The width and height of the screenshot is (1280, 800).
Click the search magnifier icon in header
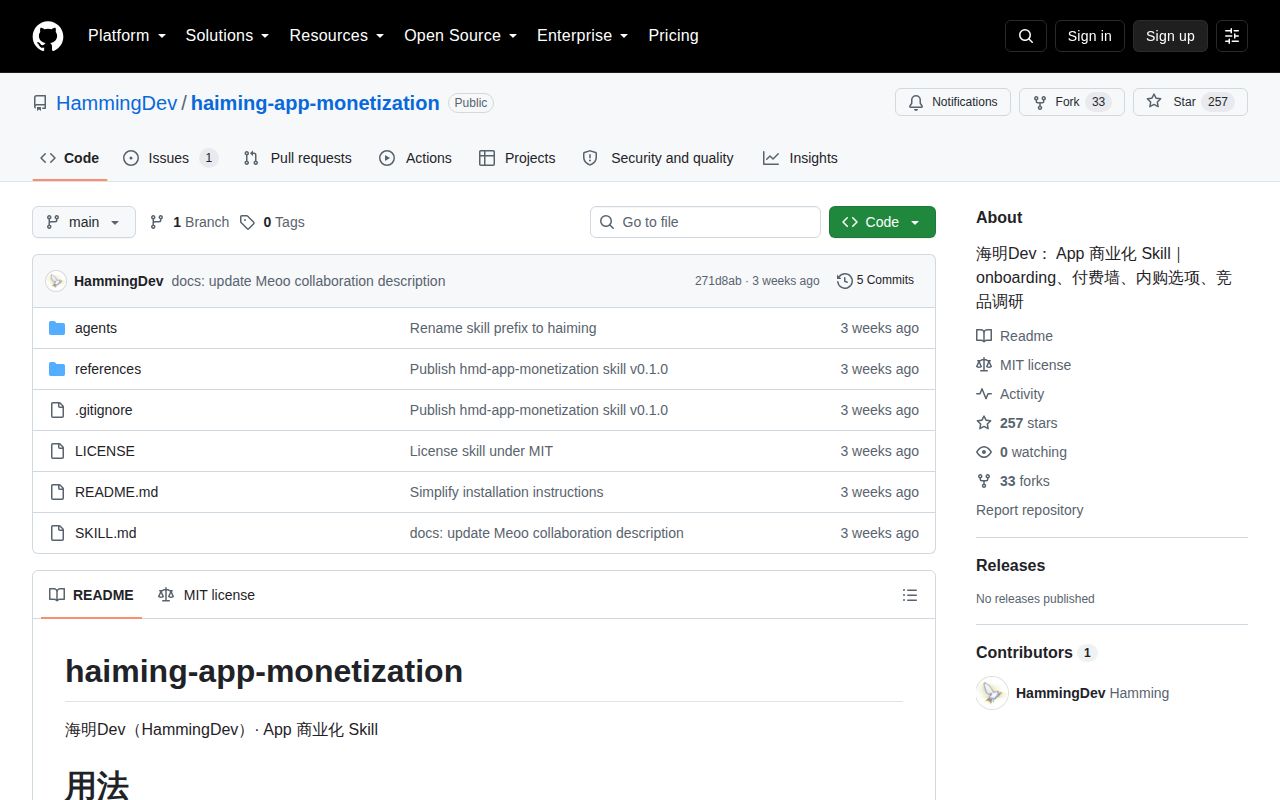click(1026, 36)
